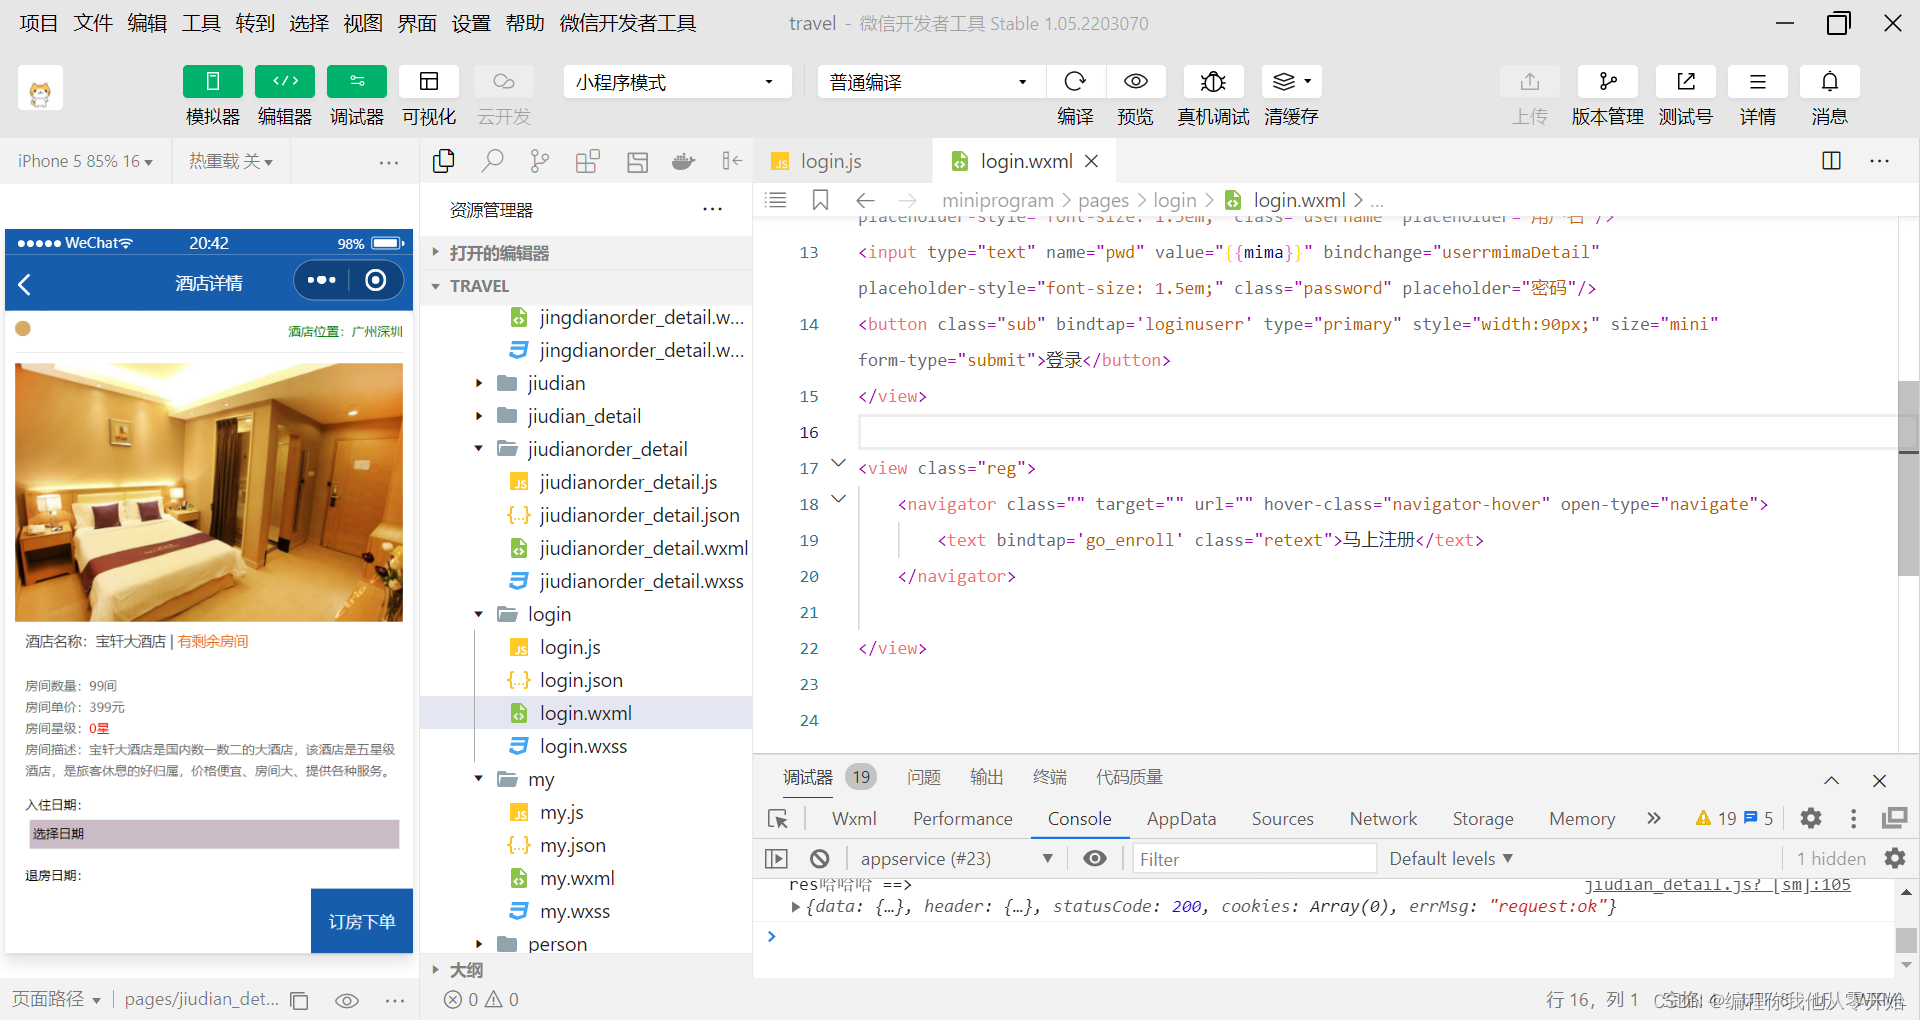Switch to the Console tab

point(1079,819)
